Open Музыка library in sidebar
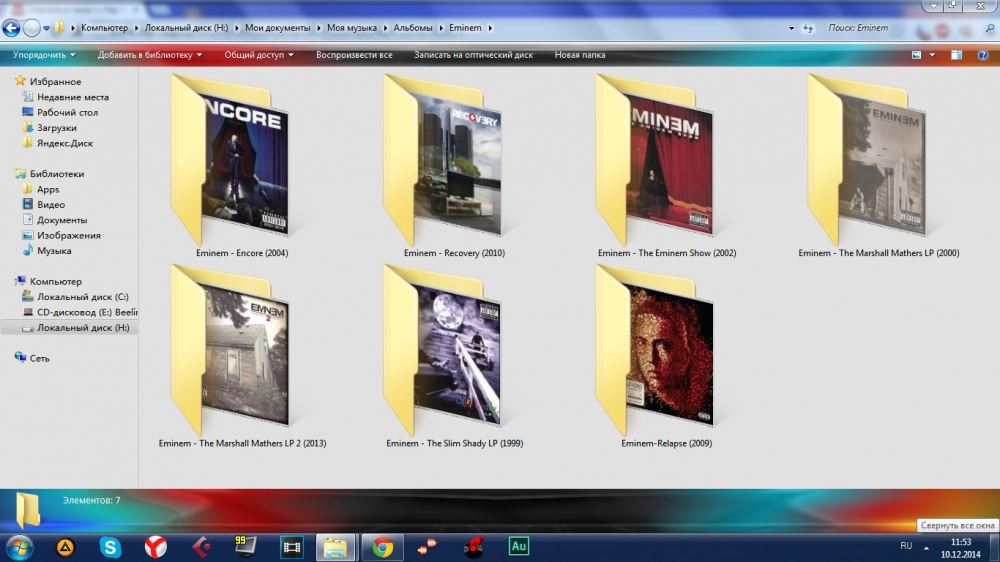The image size is (1000, 562). click(x=54, y=251)
